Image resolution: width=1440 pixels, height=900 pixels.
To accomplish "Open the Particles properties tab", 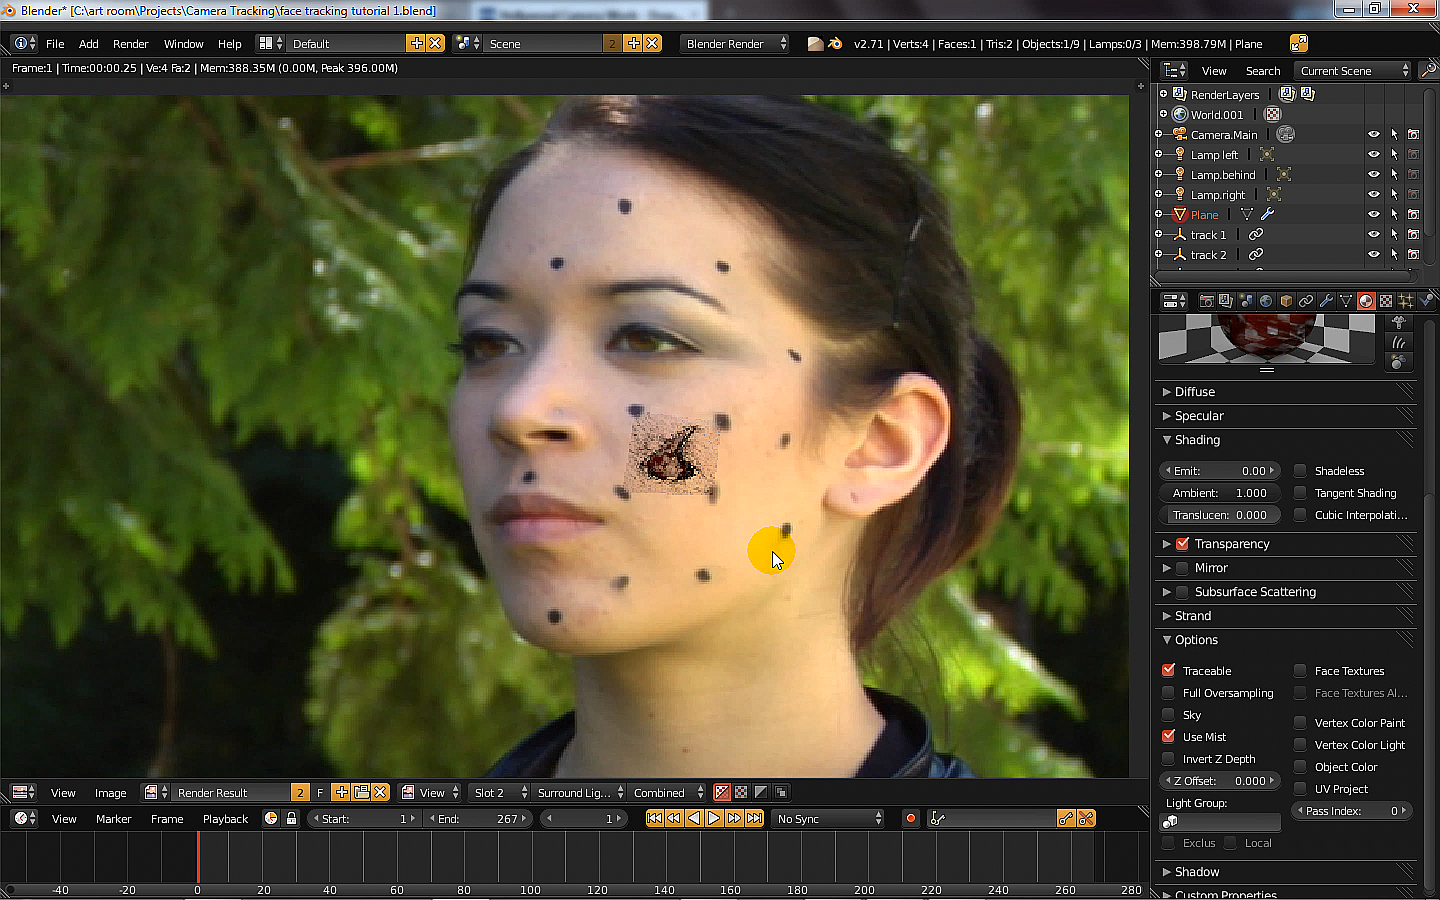I will tap(1406, 301).
